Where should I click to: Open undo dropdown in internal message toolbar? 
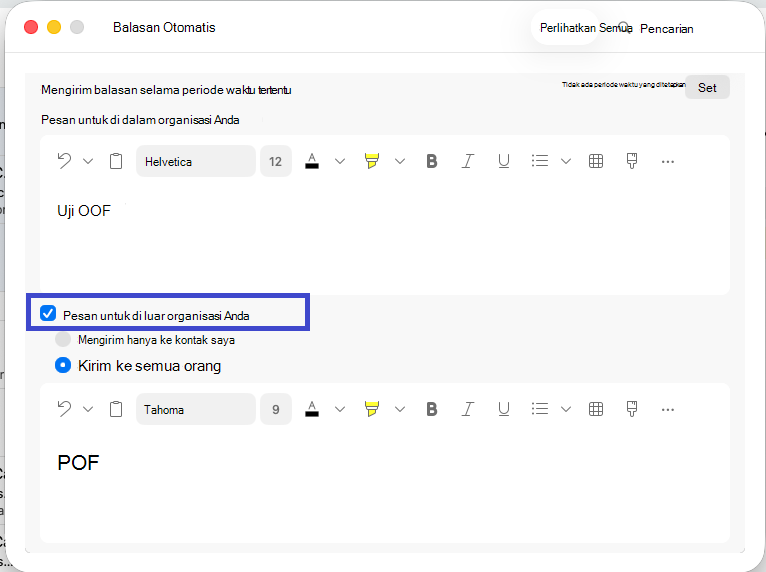(x=88, y=161)
